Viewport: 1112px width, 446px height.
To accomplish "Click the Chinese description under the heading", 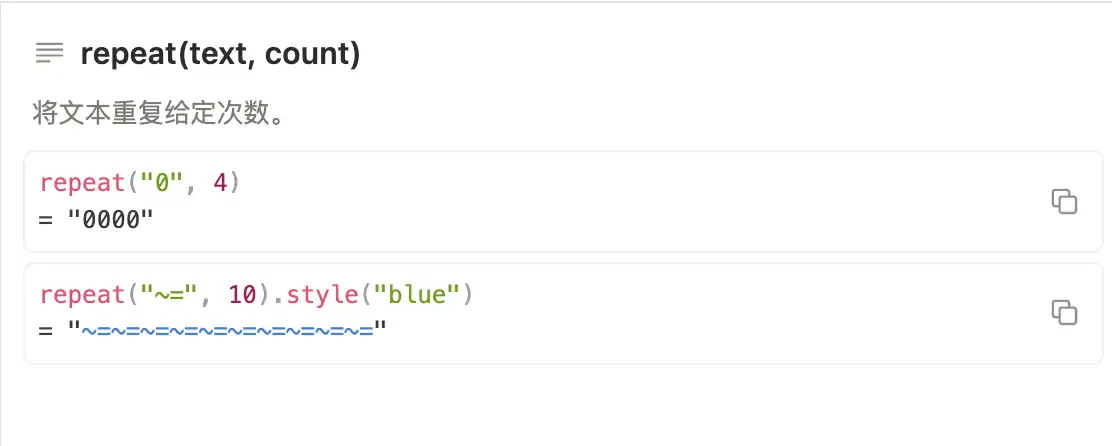I will [x=160, y=113].
